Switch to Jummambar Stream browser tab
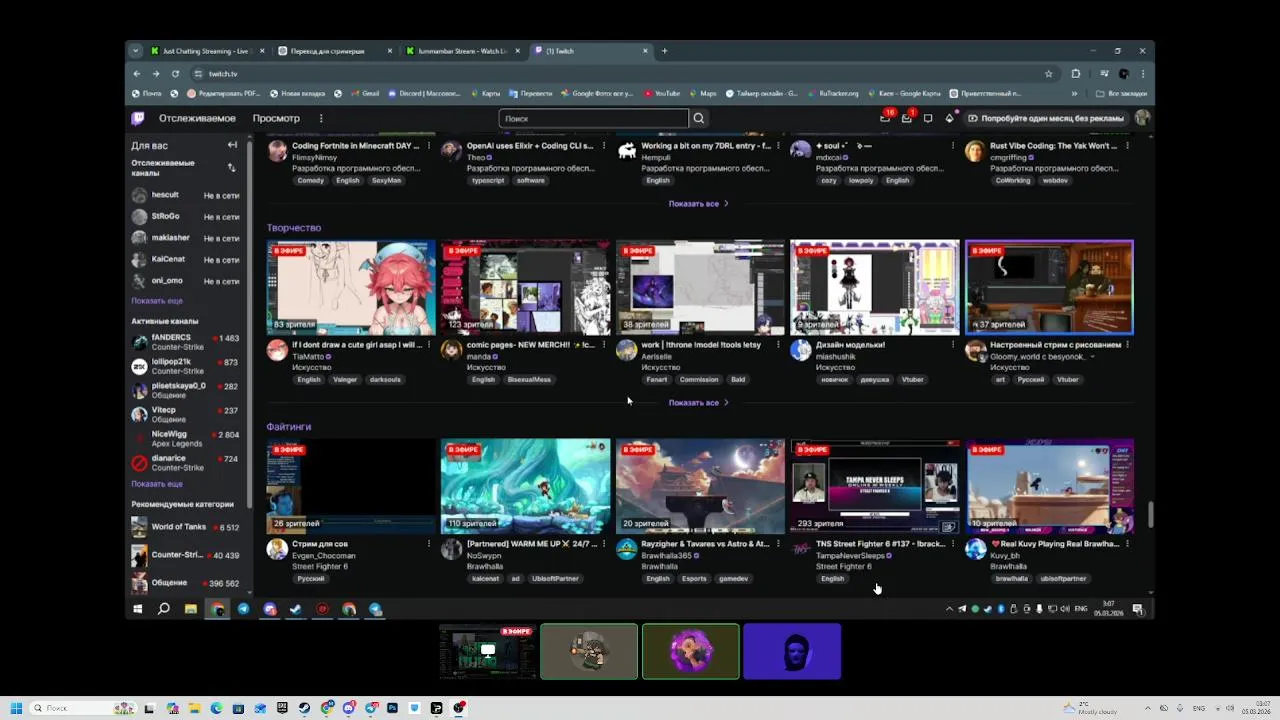 pos(463,51)
